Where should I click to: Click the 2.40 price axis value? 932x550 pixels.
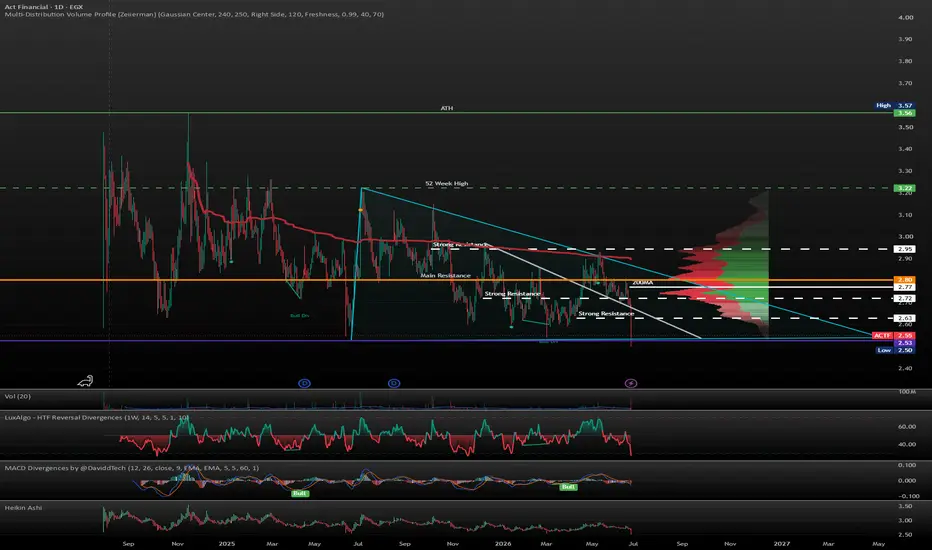pyautogui.click(x=905, y=369)
